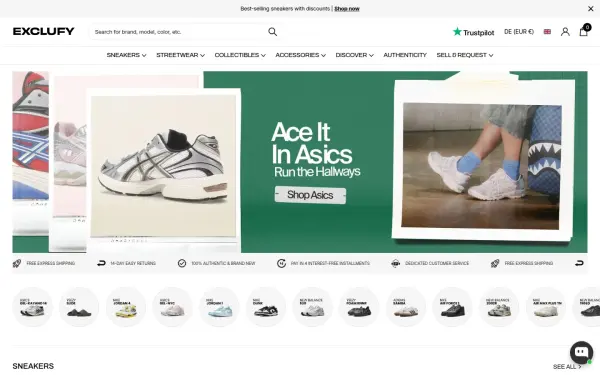Open the DE (EUR €) country selector

tap(519, 32)
